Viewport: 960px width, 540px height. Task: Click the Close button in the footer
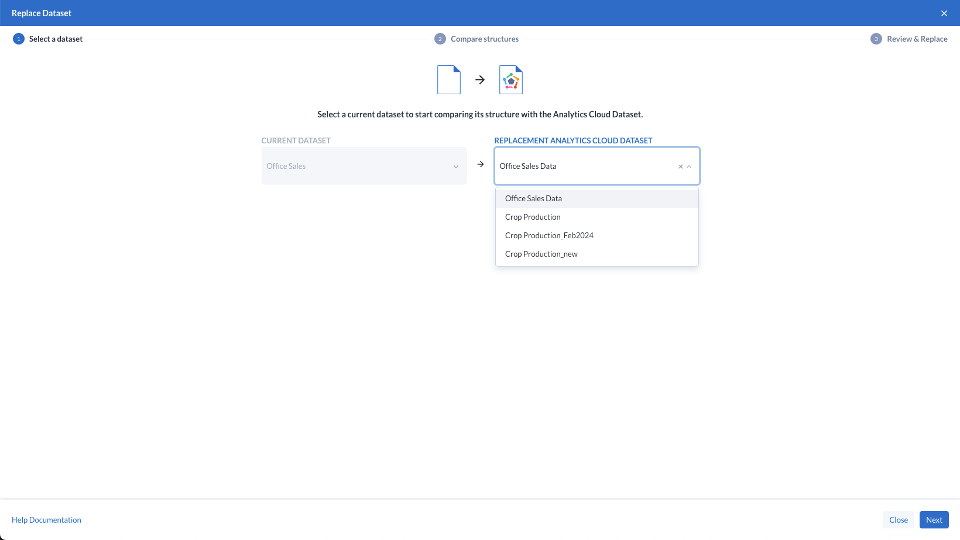[898, 520]
